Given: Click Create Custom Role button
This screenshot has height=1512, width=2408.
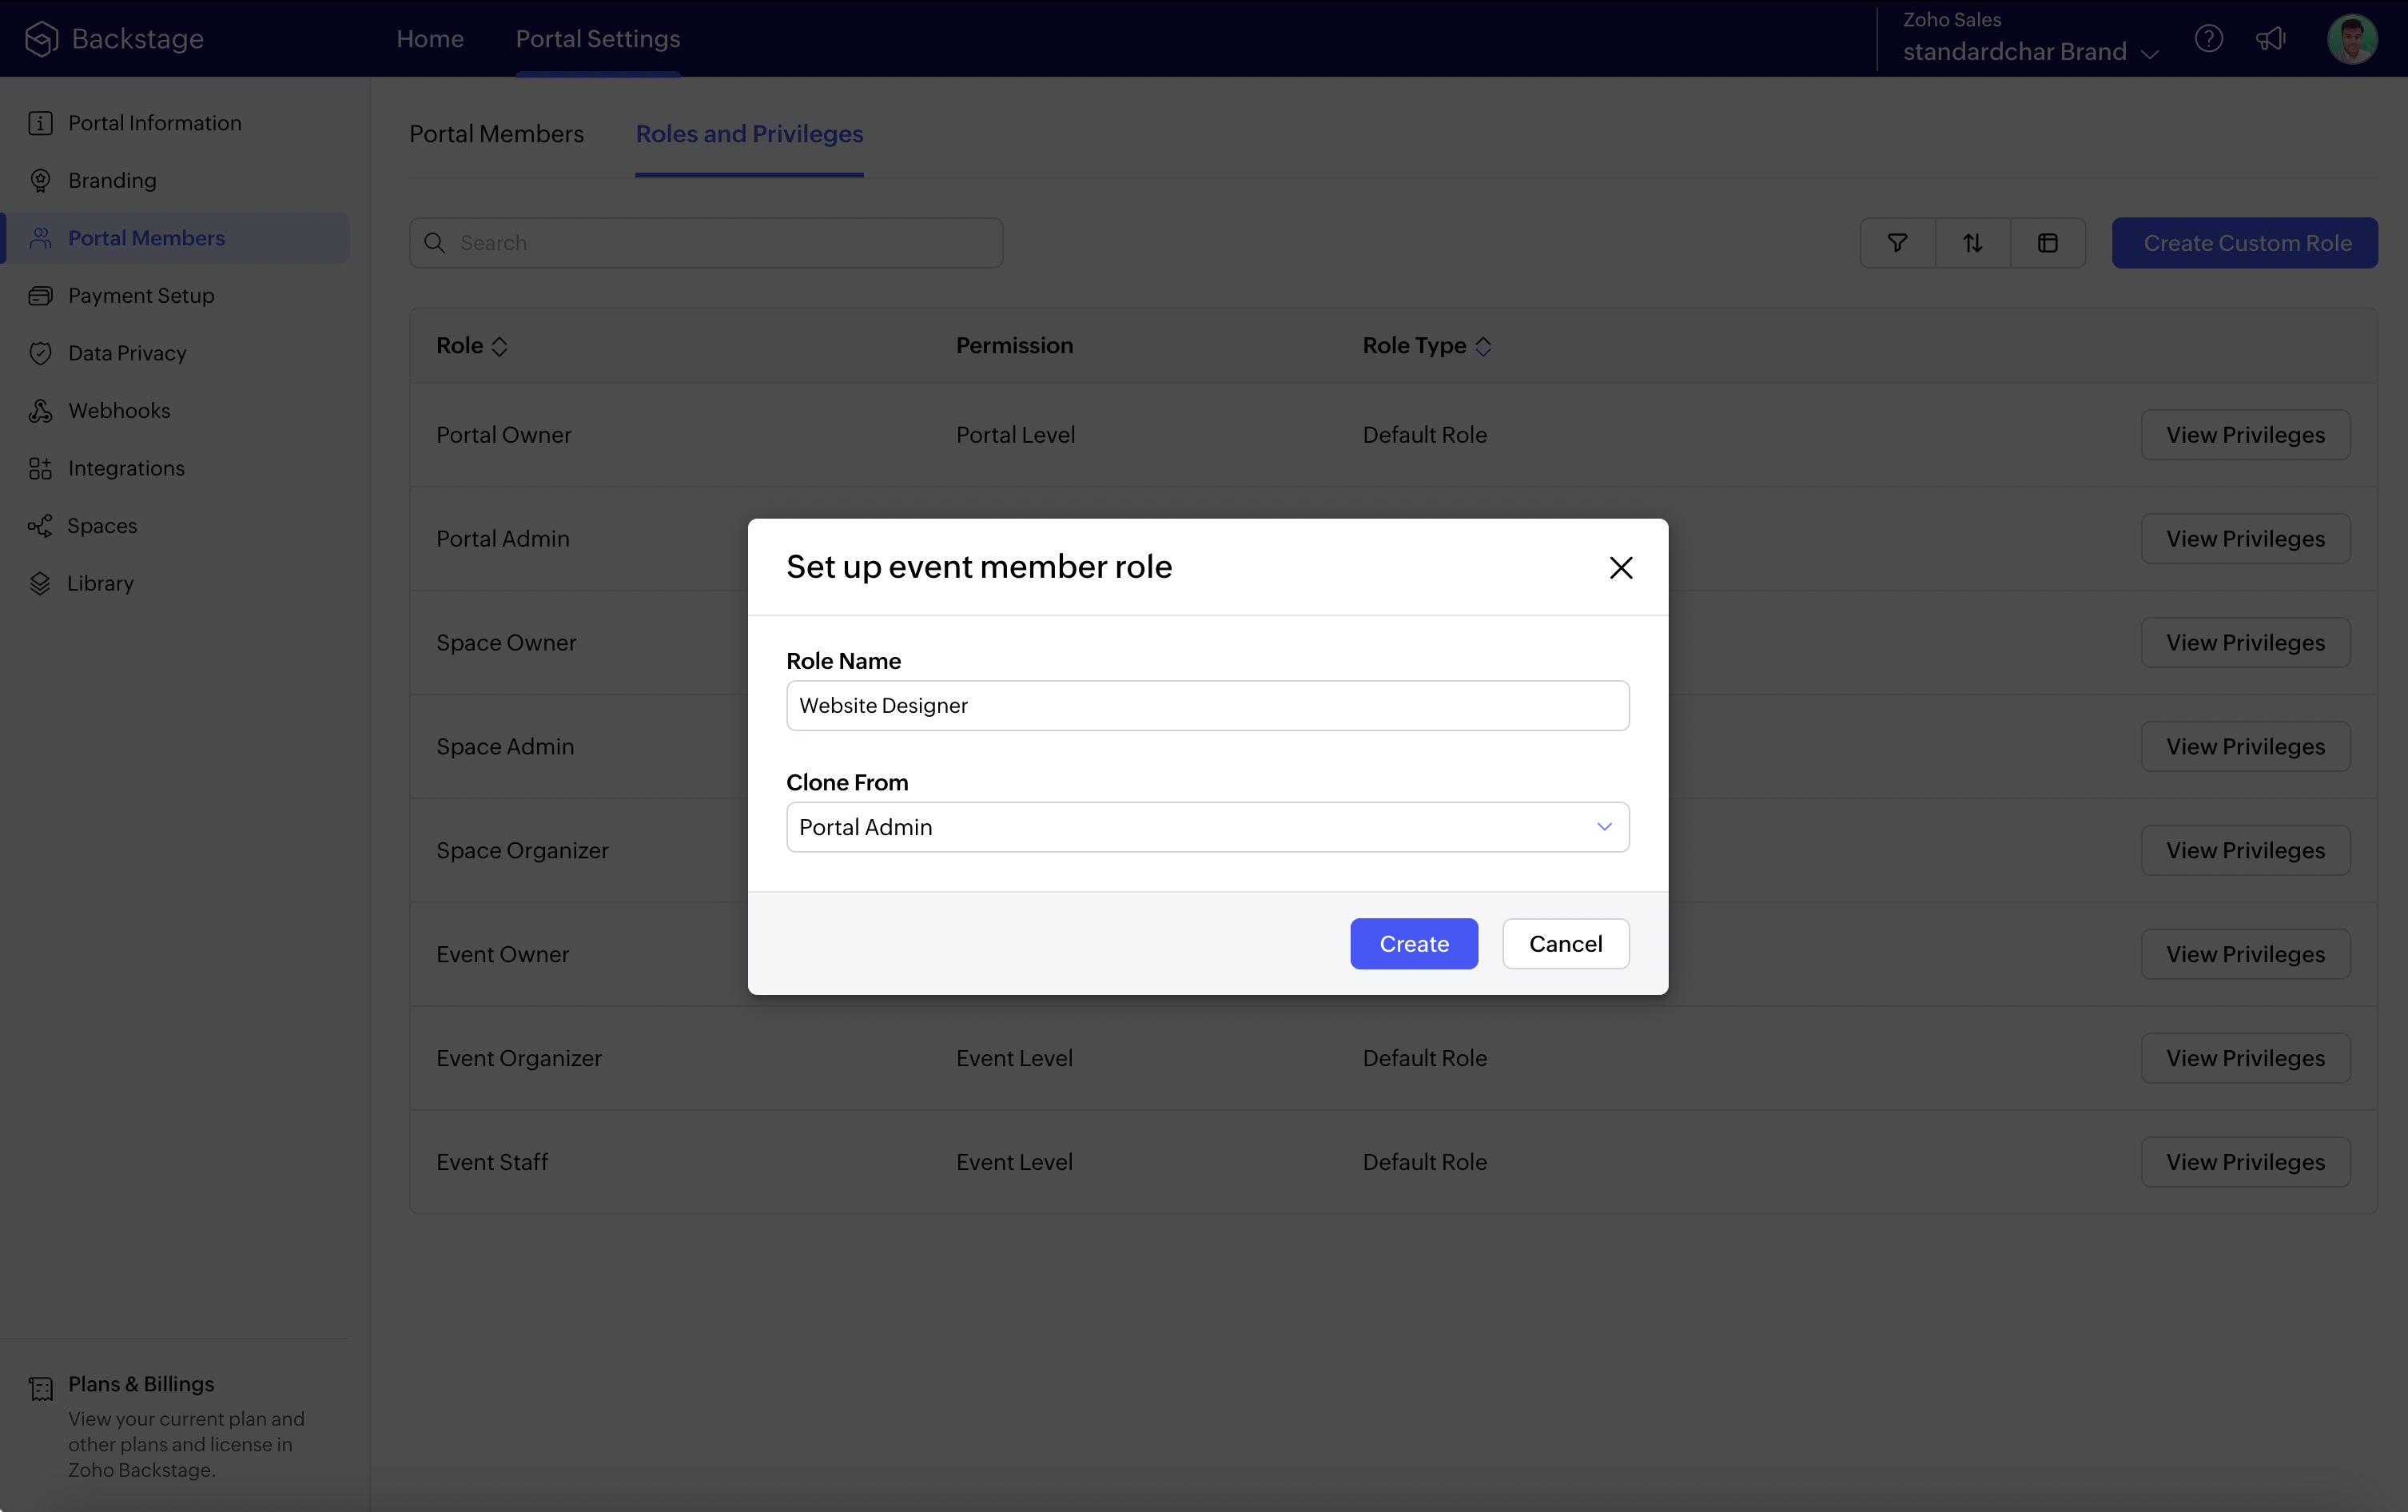Looking at the screenshot, I should pos(2244,243).
